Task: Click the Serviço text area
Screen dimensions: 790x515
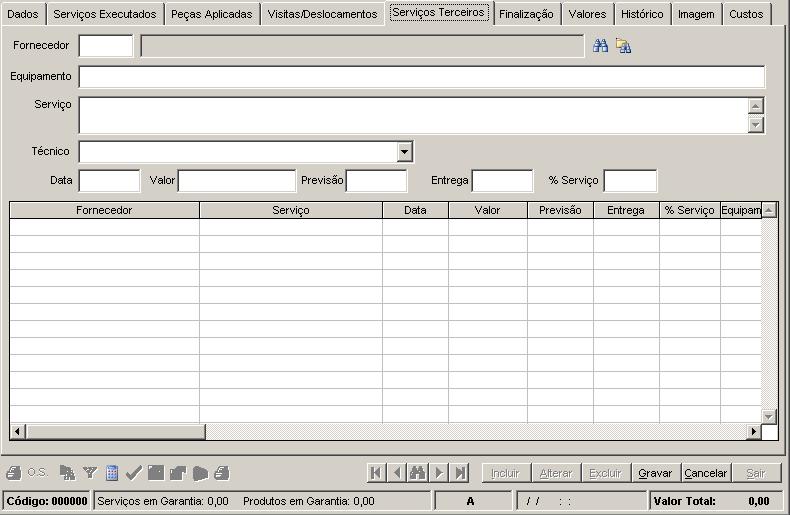Action: click(413, 115)
